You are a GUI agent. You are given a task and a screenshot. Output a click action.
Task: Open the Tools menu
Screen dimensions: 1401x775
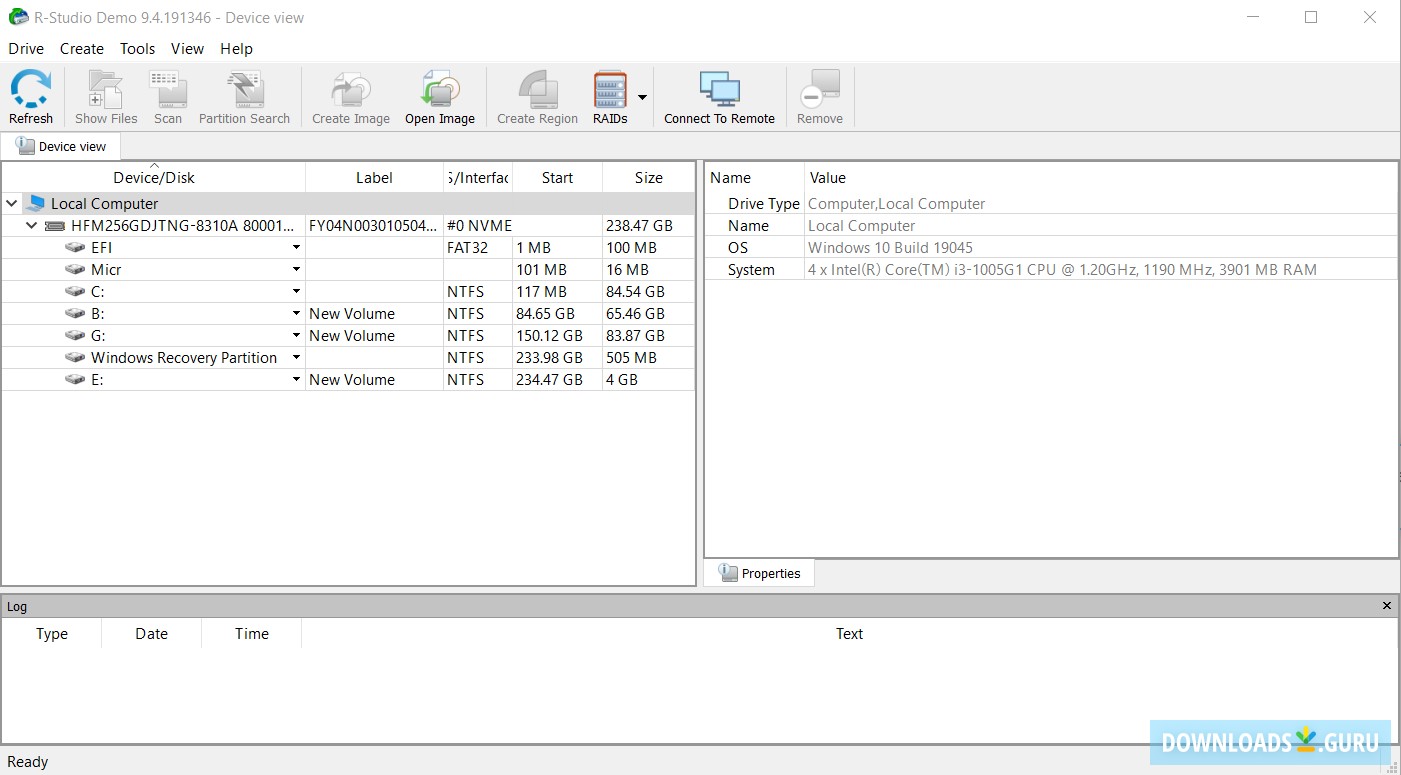pos(137,48)
